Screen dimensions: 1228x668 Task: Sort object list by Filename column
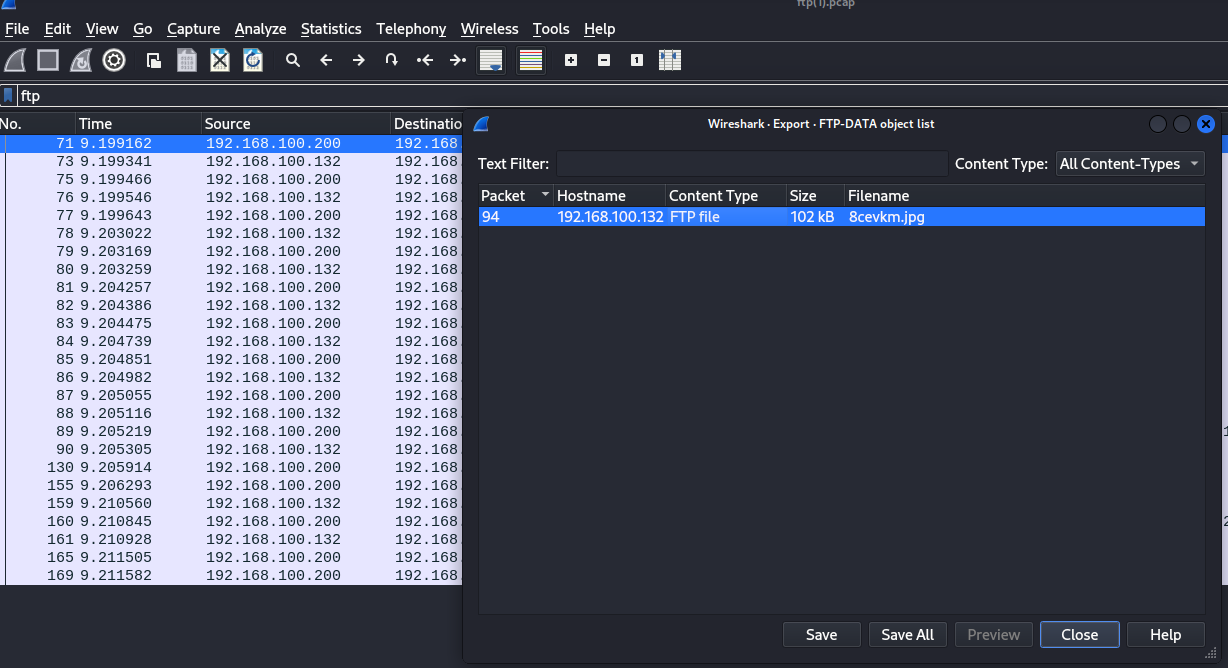pyautogui.click(x=1025, y=196)
